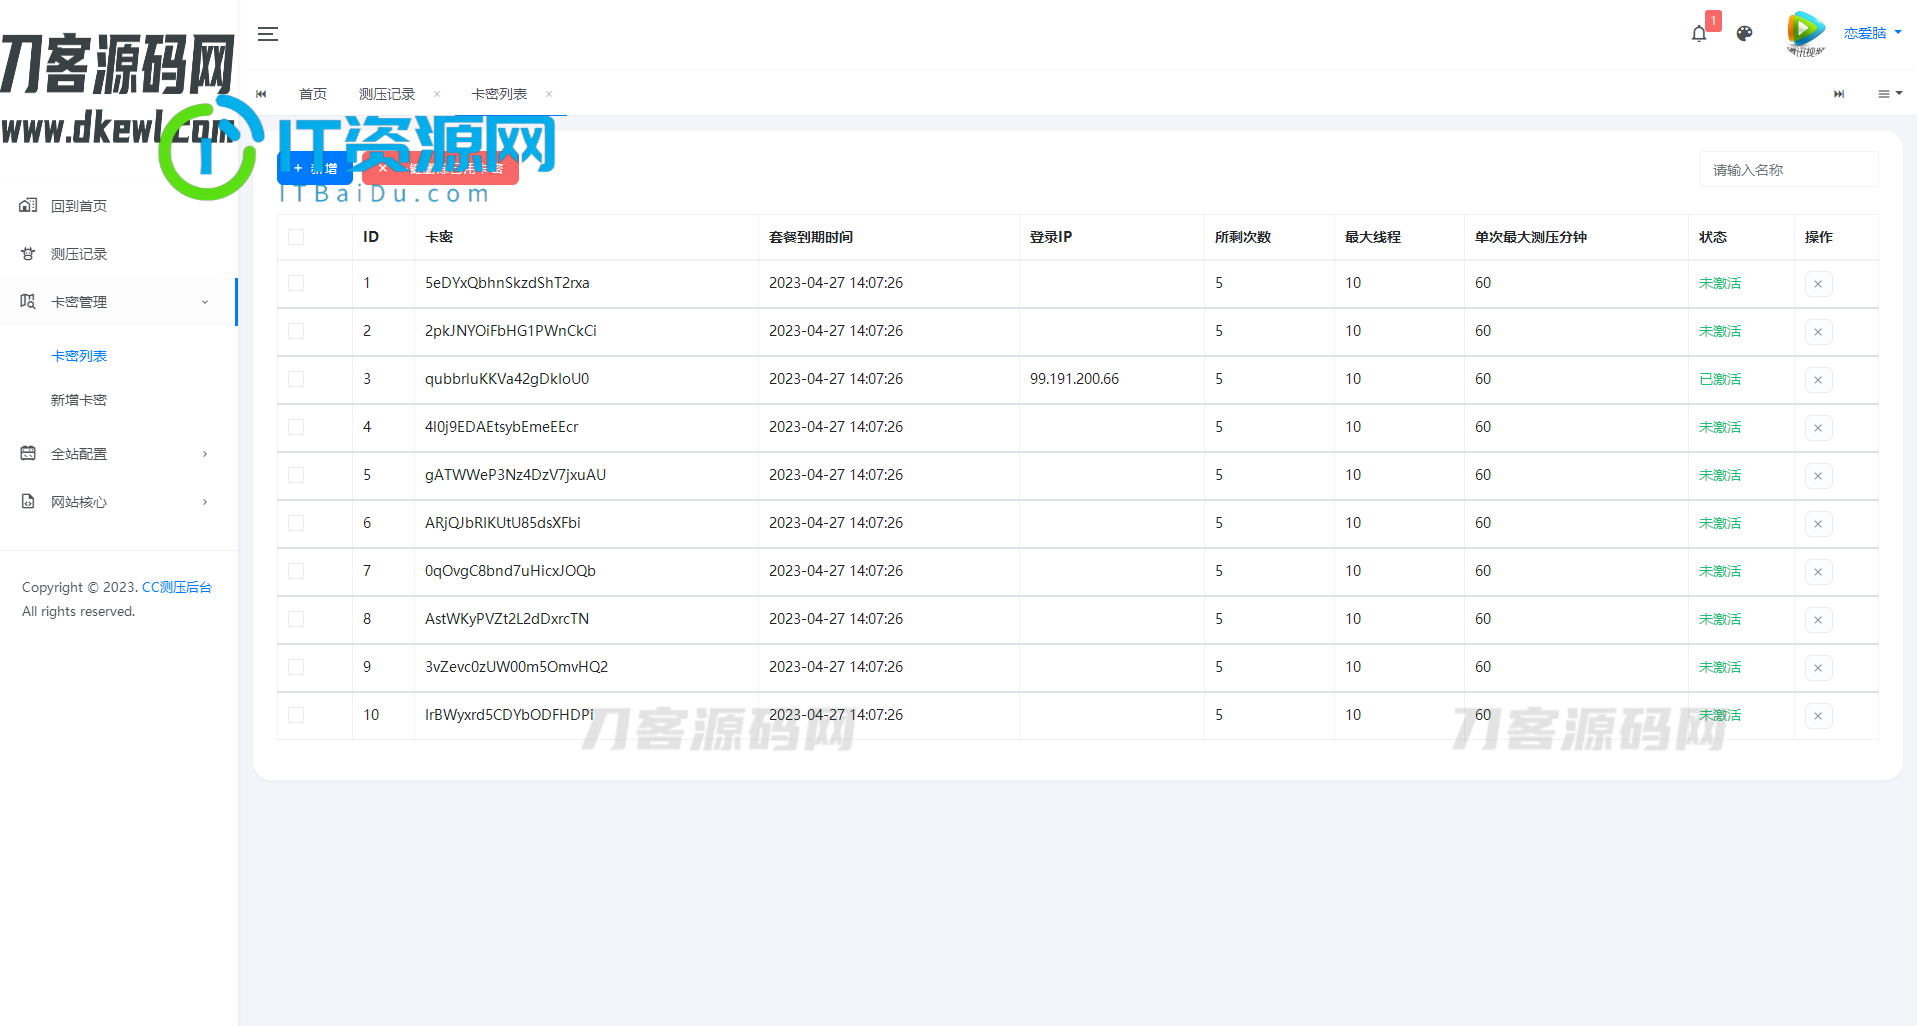Check the row with ID 5
The width and height of the screenshot is (1917, 1026).
coord(296,475)
